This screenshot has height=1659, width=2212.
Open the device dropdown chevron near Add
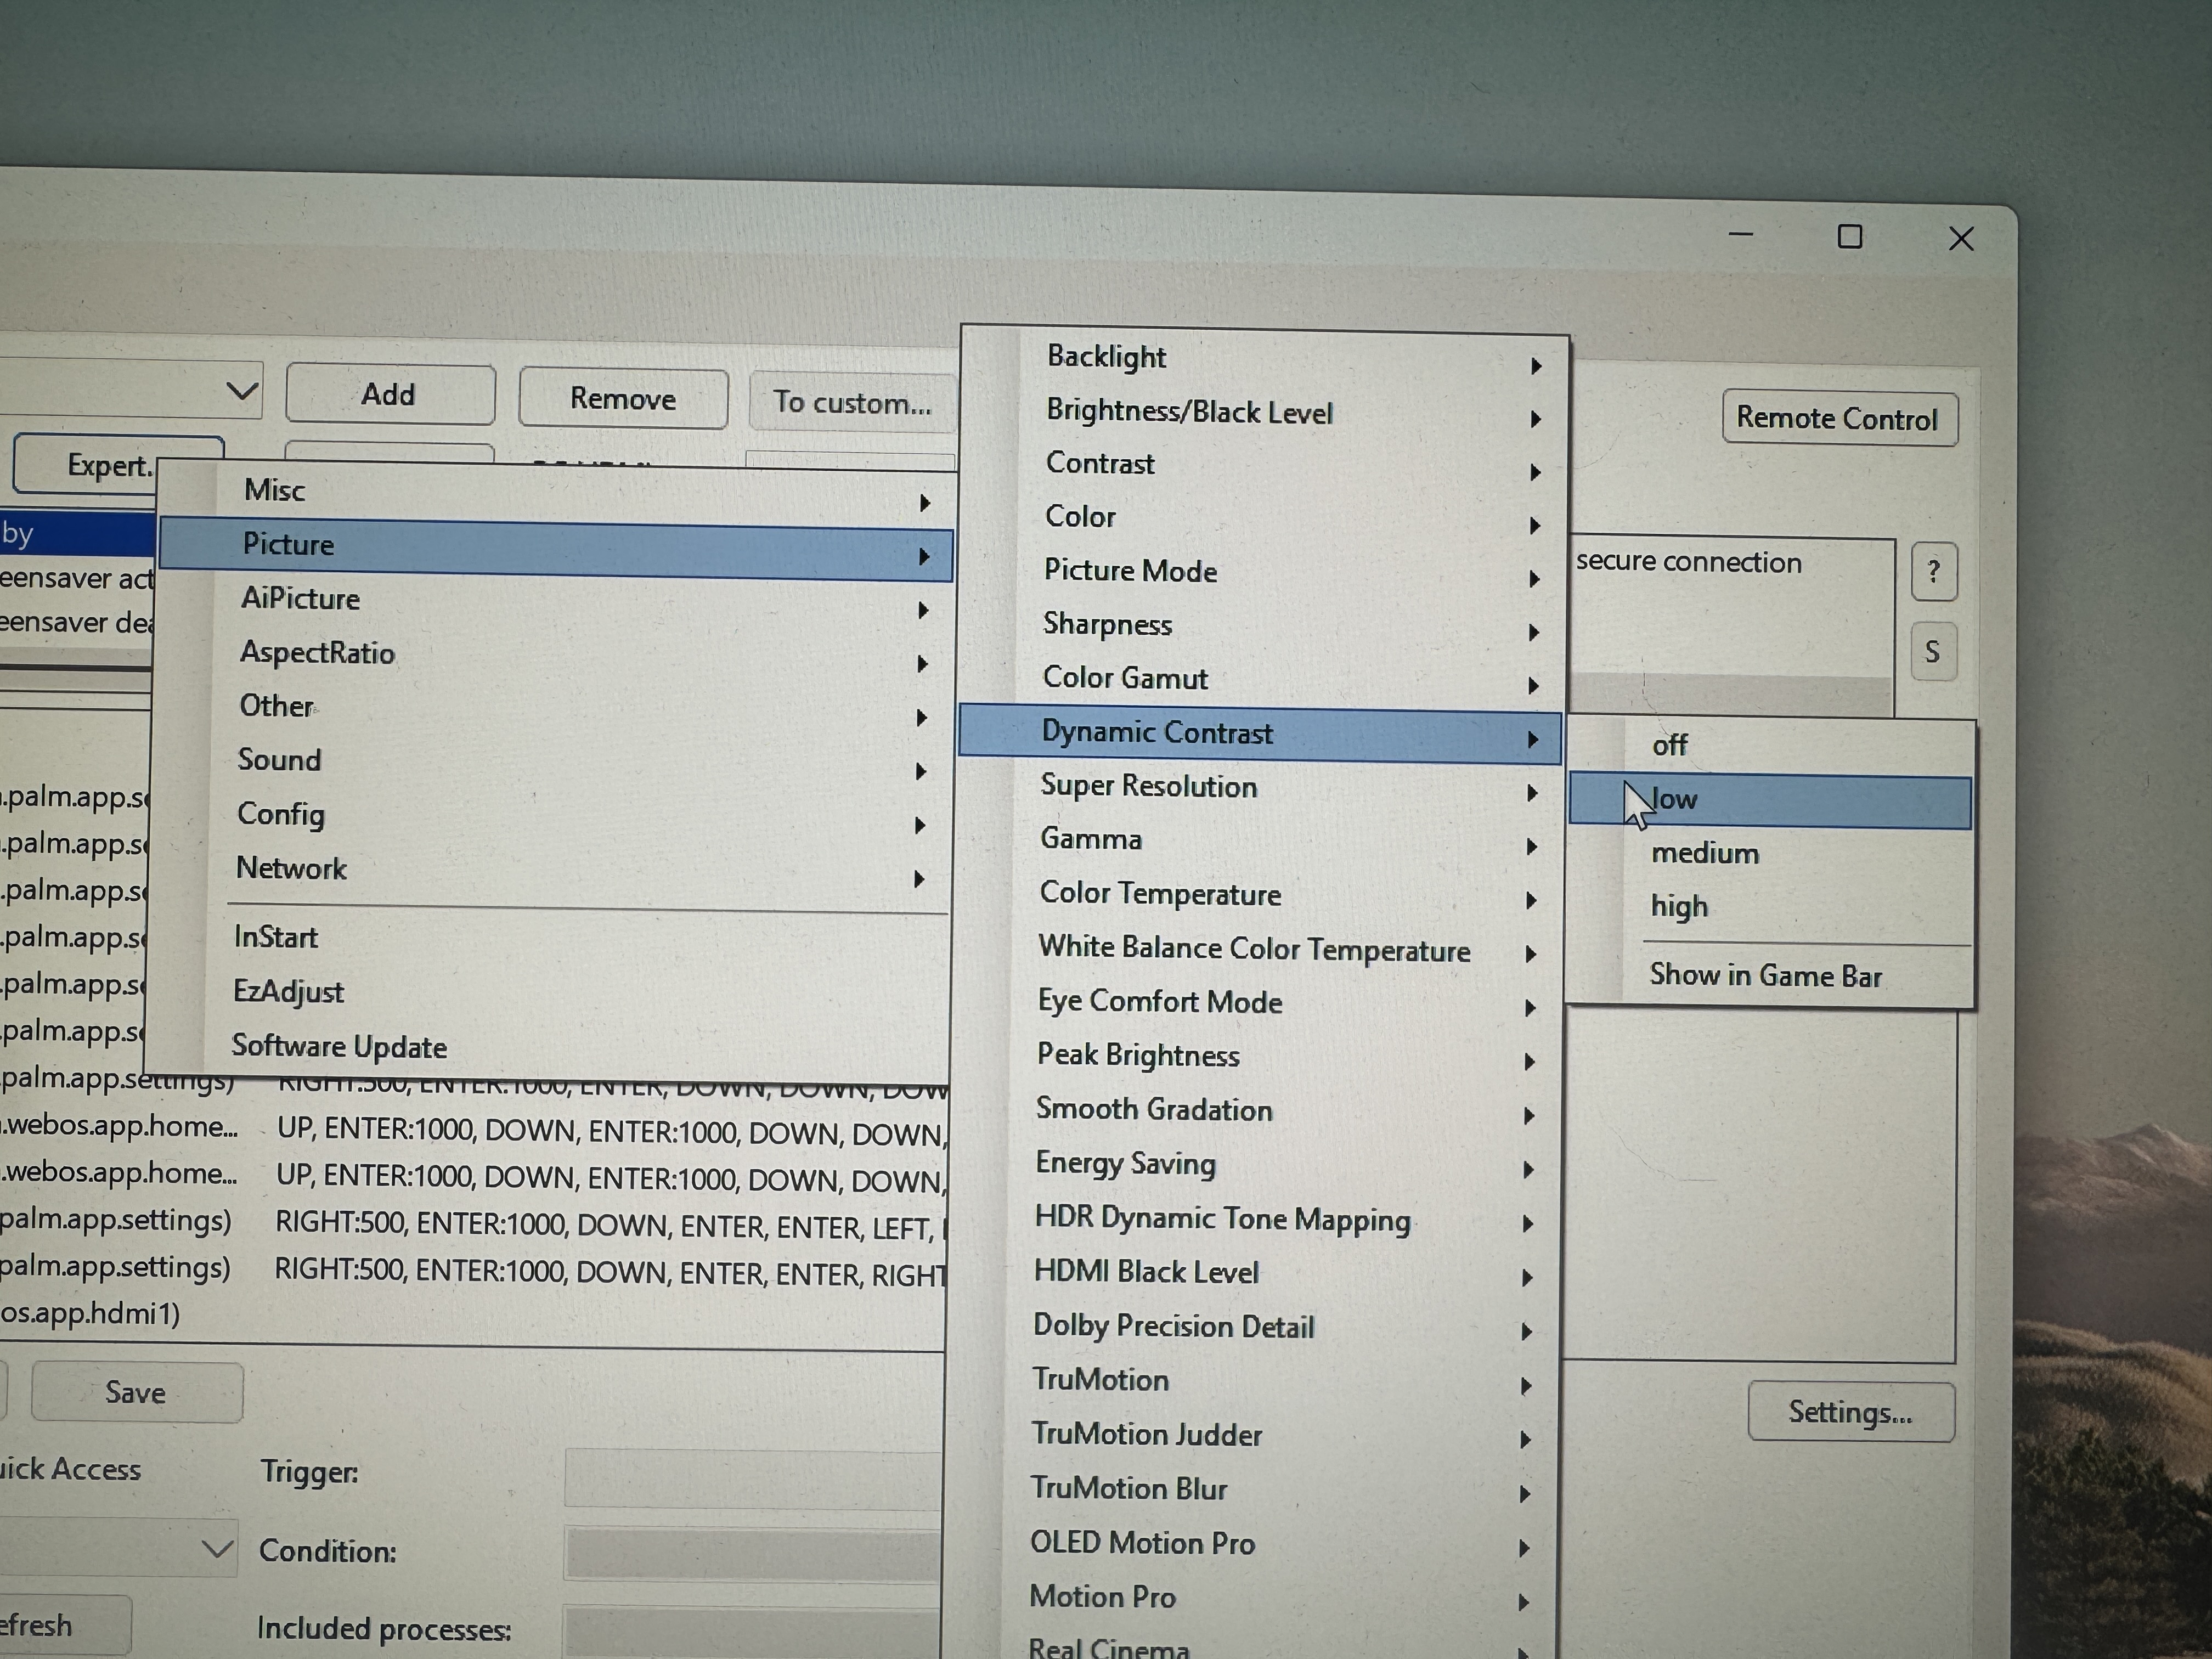(241, 391)
